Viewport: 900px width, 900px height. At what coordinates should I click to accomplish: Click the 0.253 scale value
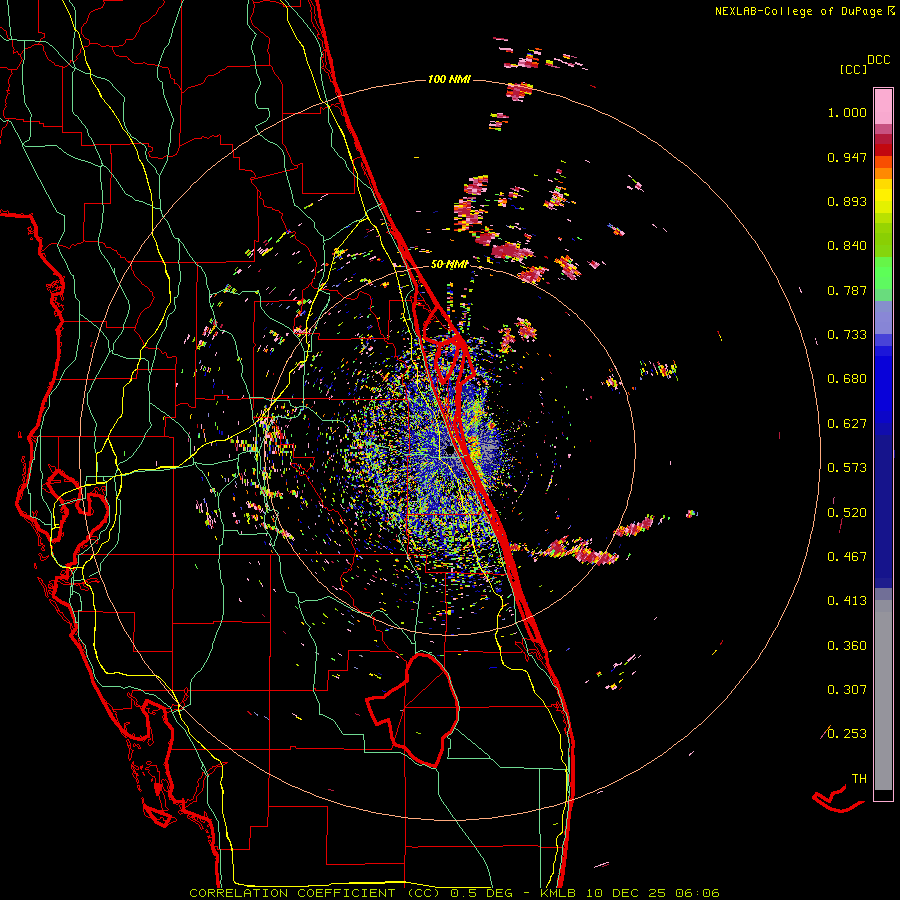click(847, 734)
